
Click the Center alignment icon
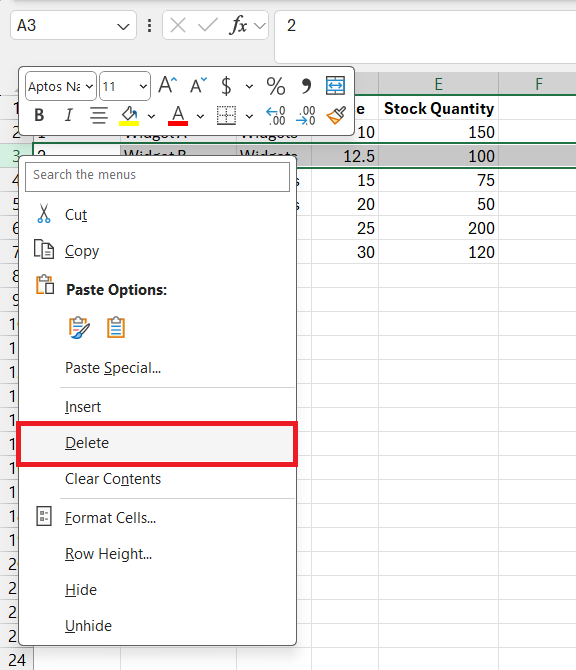click(99, 115)
